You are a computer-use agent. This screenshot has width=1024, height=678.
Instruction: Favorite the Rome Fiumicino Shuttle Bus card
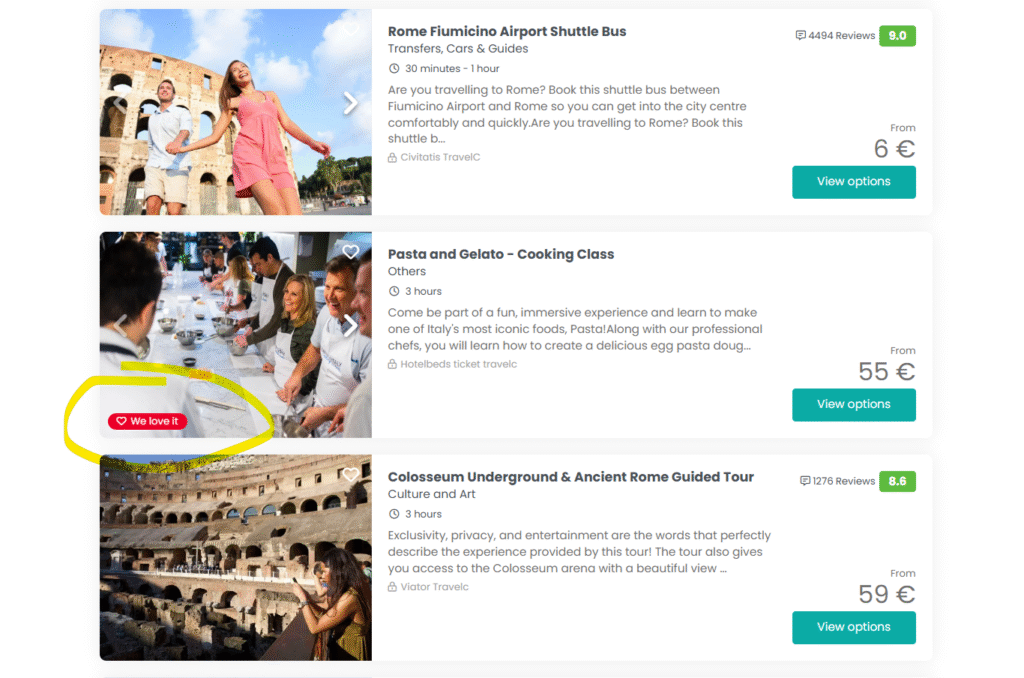(351, 29)
